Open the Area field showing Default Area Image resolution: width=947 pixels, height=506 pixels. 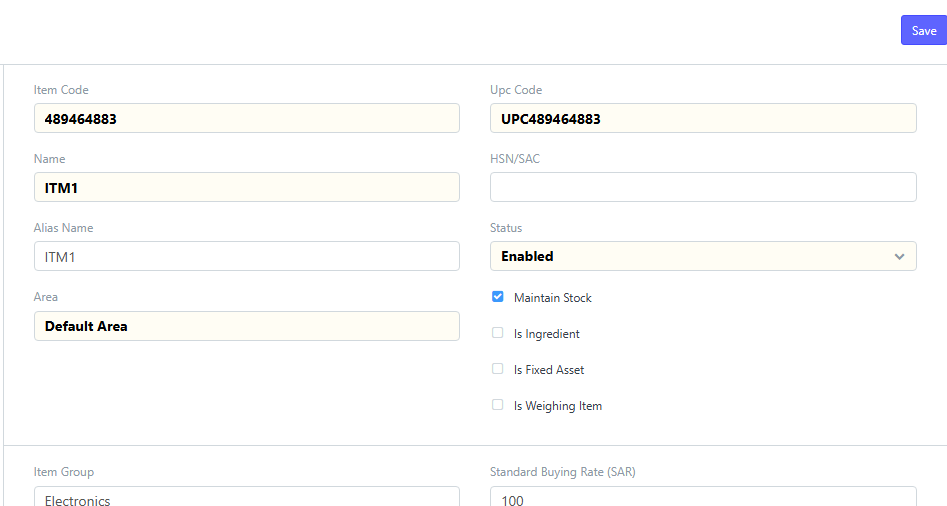click(246, 326)
